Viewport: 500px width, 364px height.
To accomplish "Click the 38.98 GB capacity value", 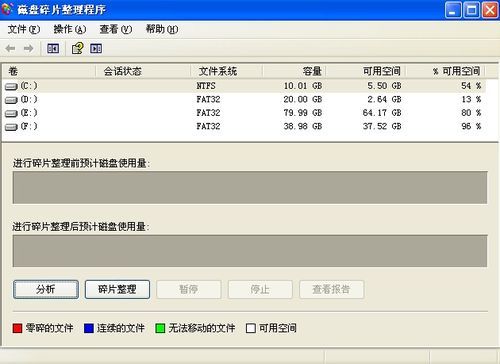I will click(x=303, y=126).
